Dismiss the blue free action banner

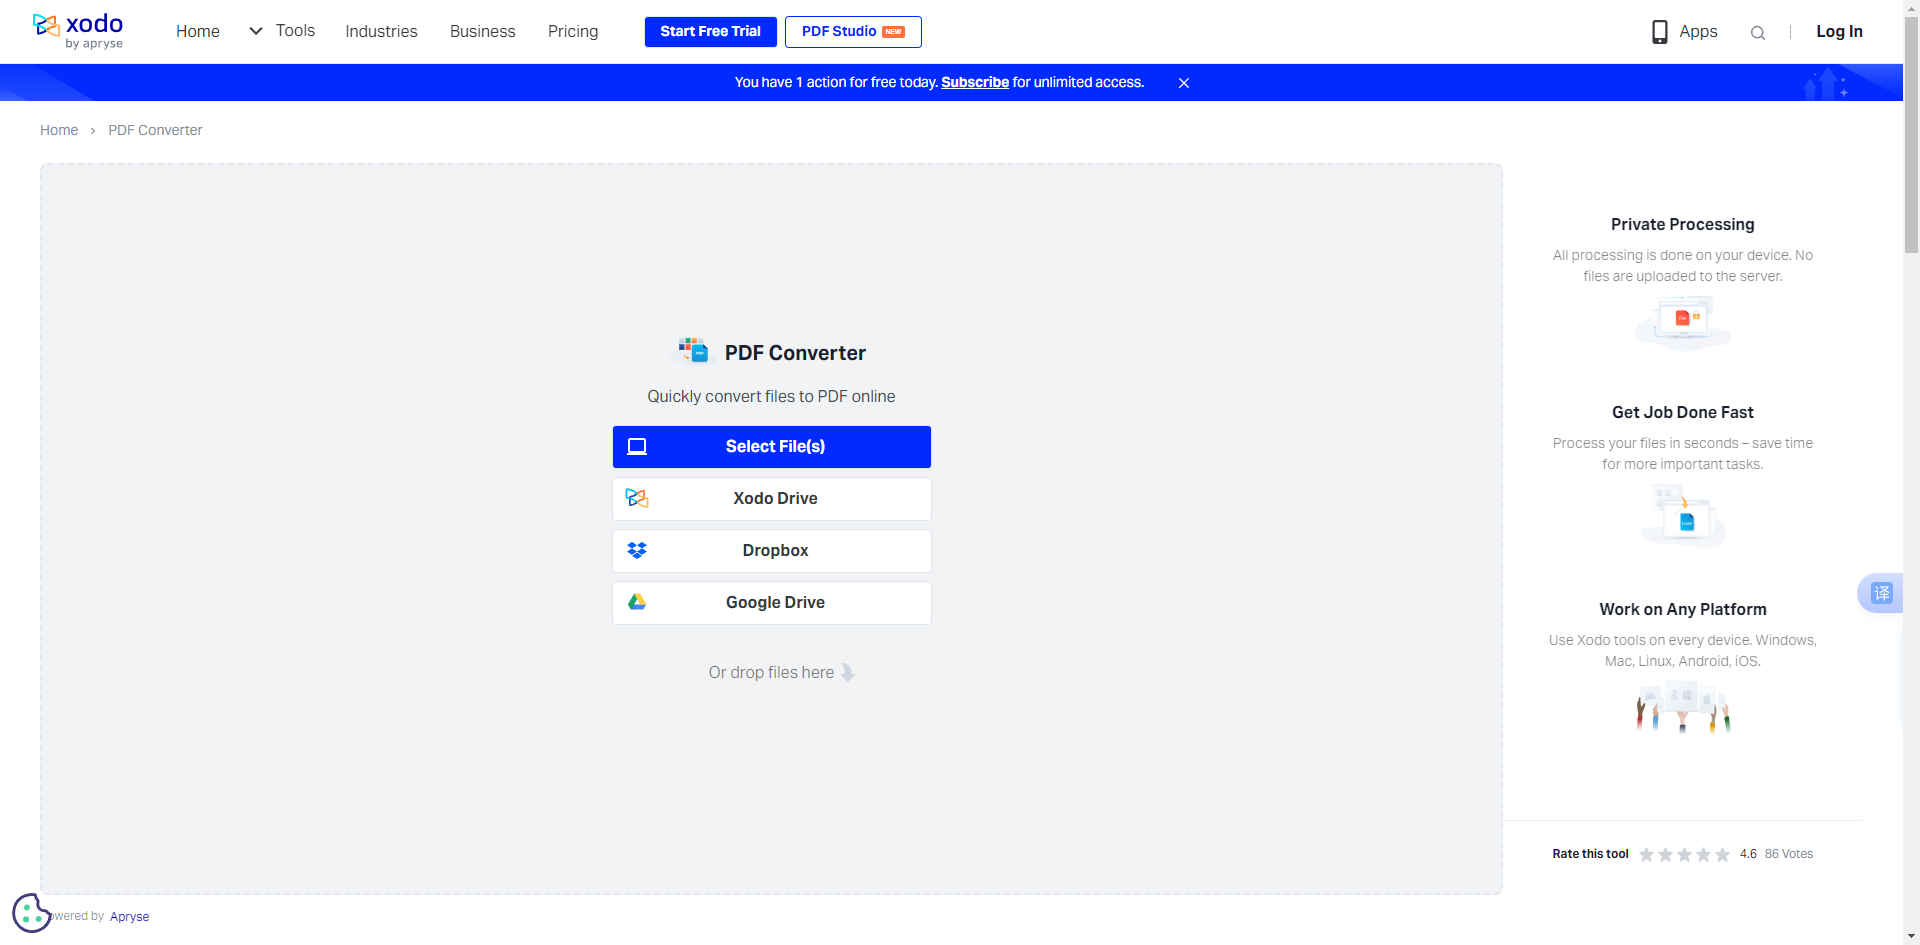1183,83
